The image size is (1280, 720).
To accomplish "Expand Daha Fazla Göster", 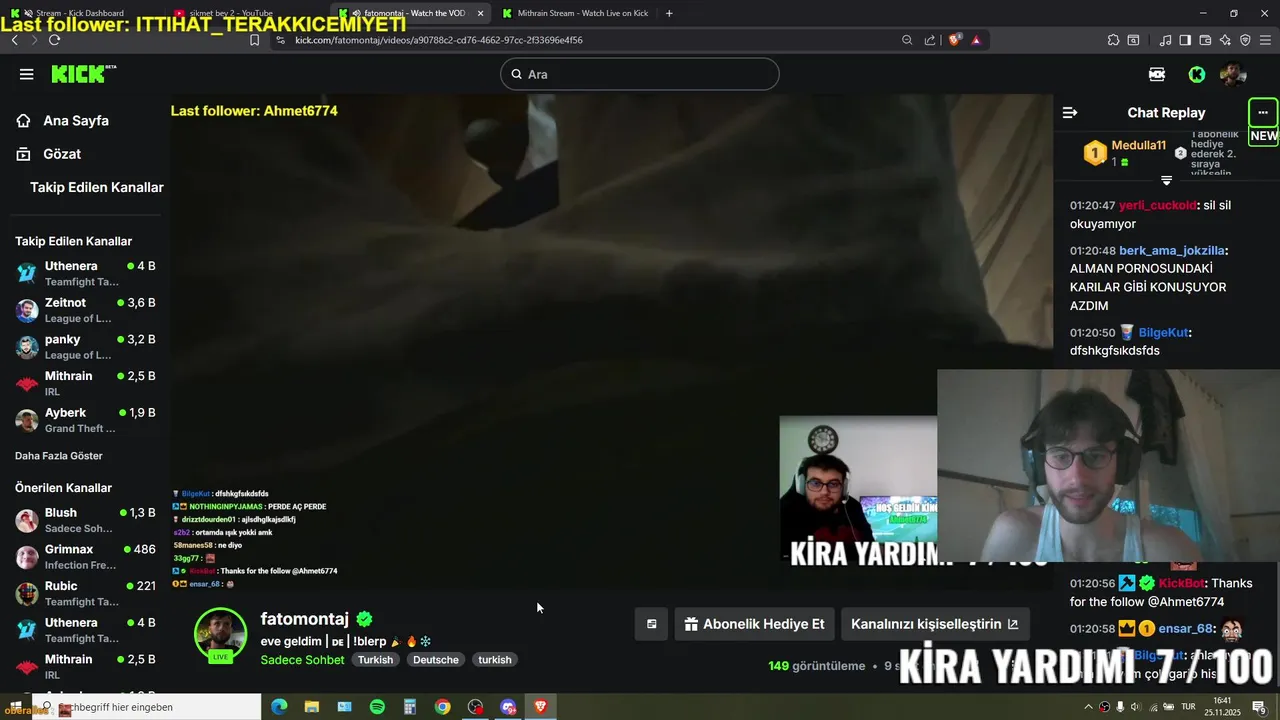I will [59, 456].
